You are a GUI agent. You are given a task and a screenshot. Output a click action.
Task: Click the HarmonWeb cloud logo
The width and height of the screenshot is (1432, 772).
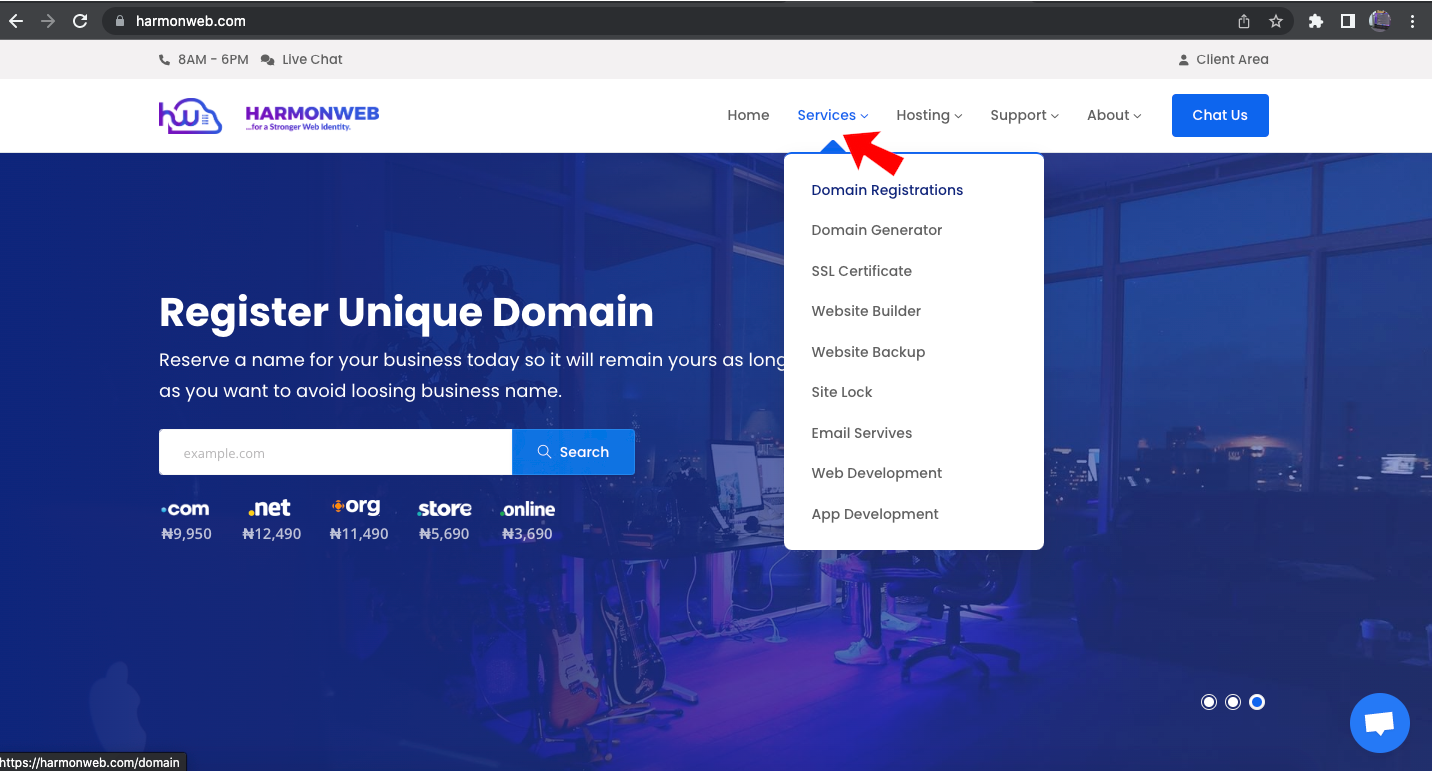[190, 114]
